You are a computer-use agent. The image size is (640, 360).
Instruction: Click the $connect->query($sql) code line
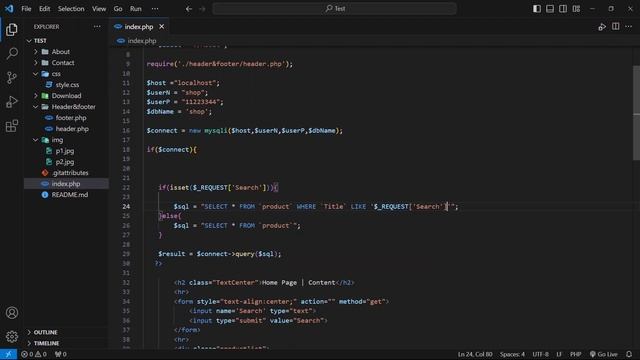click(x=220, y=254)
